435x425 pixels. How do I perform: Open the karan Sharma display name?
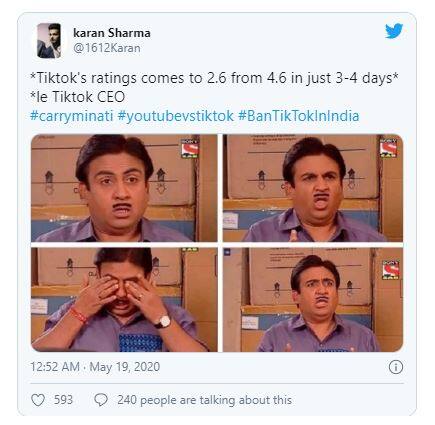[x=112, y=33]
